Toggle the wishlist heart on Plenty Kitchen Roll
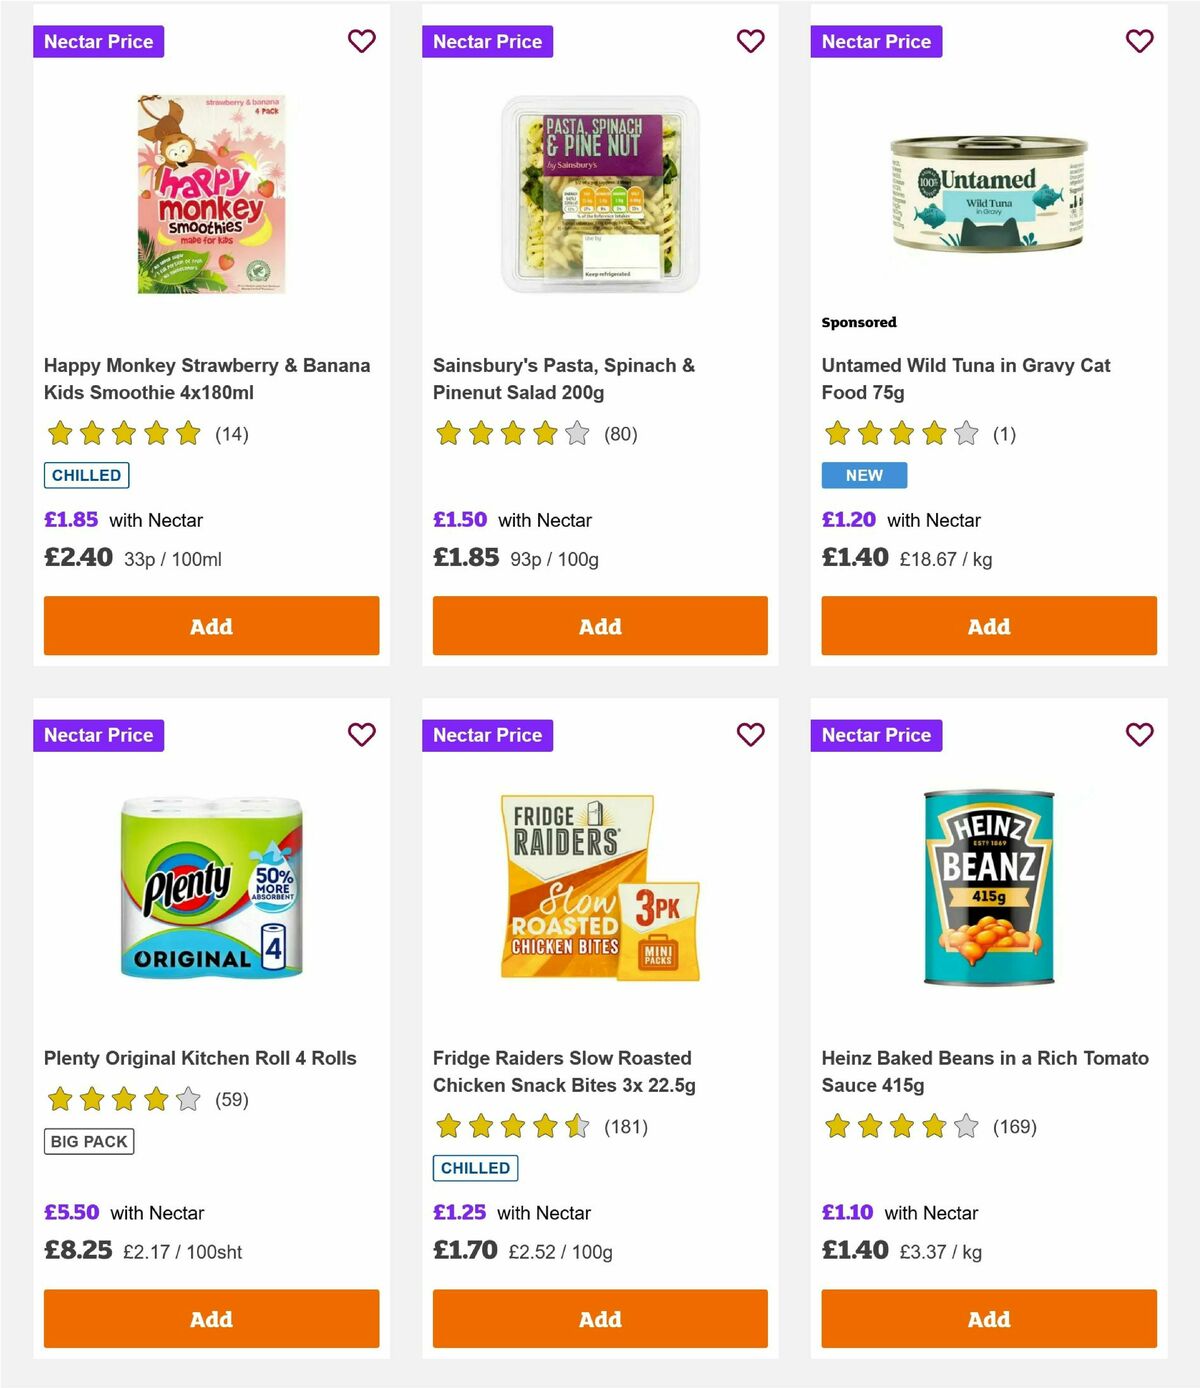This screenshot has width=1200, height=1388. 361,734
